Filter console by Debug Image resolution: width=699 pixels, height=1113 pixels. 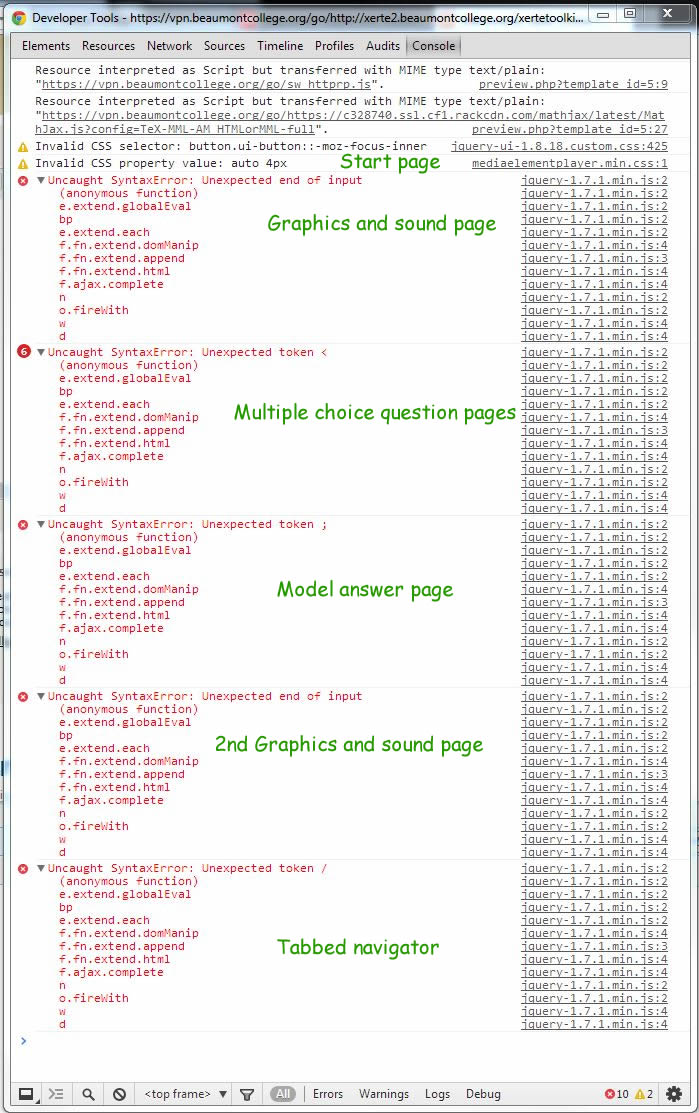coord(483,1094)
